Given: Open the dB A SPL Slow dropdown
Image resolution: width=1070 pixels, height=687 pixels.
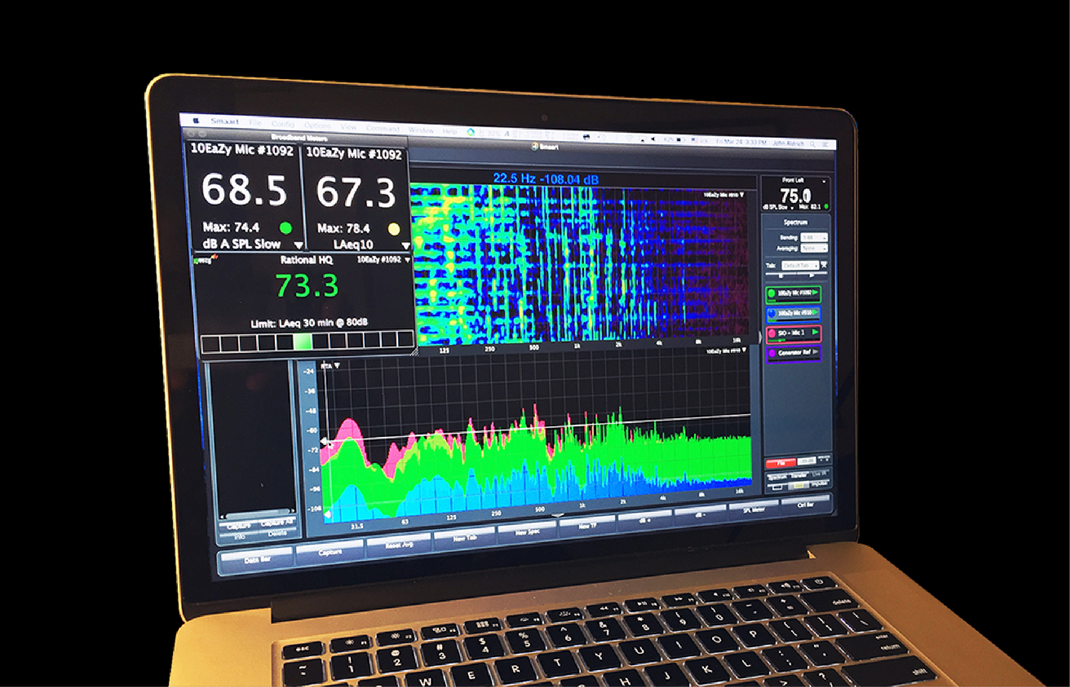Looking at the screenshot, I should pos(298,244).
